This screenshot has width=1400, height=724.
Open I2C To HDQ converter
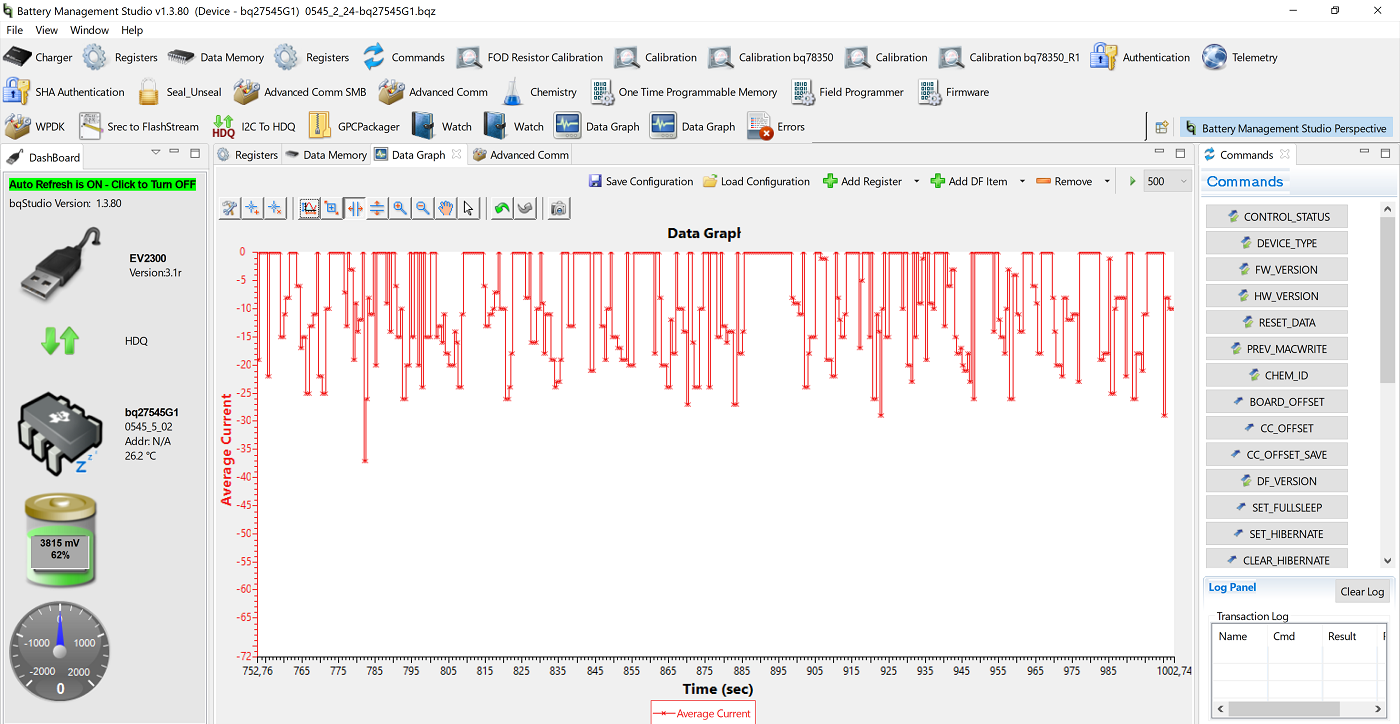(x=253, y=127)
